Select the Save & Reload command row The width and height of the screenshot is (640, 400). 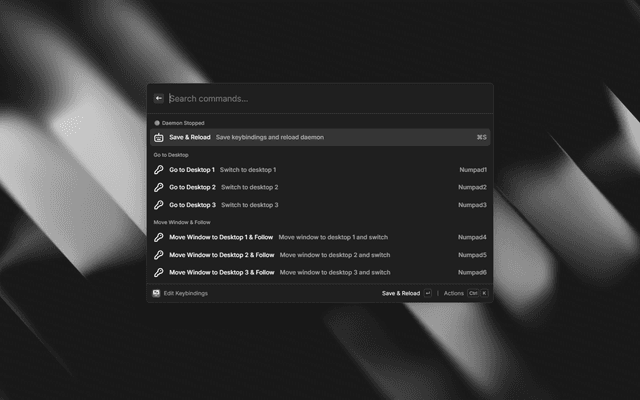[x=320, y=137]
